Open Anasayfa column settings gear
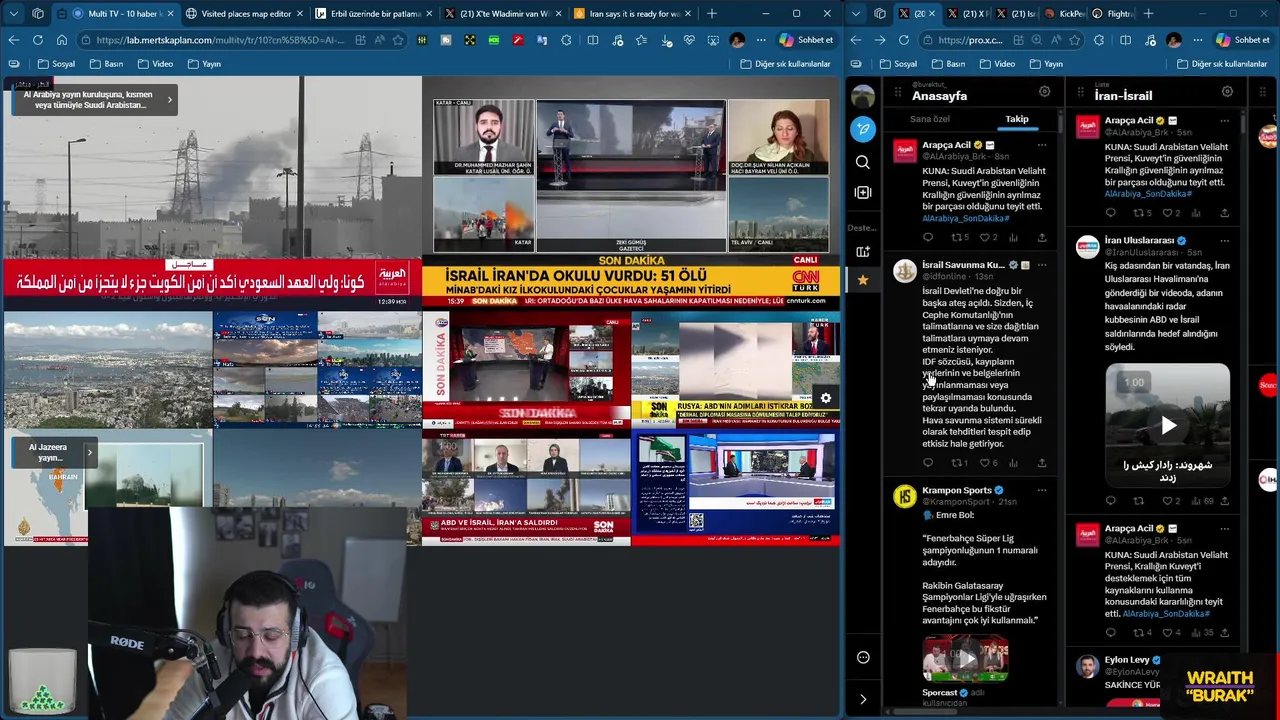 tap(1044, 91)
